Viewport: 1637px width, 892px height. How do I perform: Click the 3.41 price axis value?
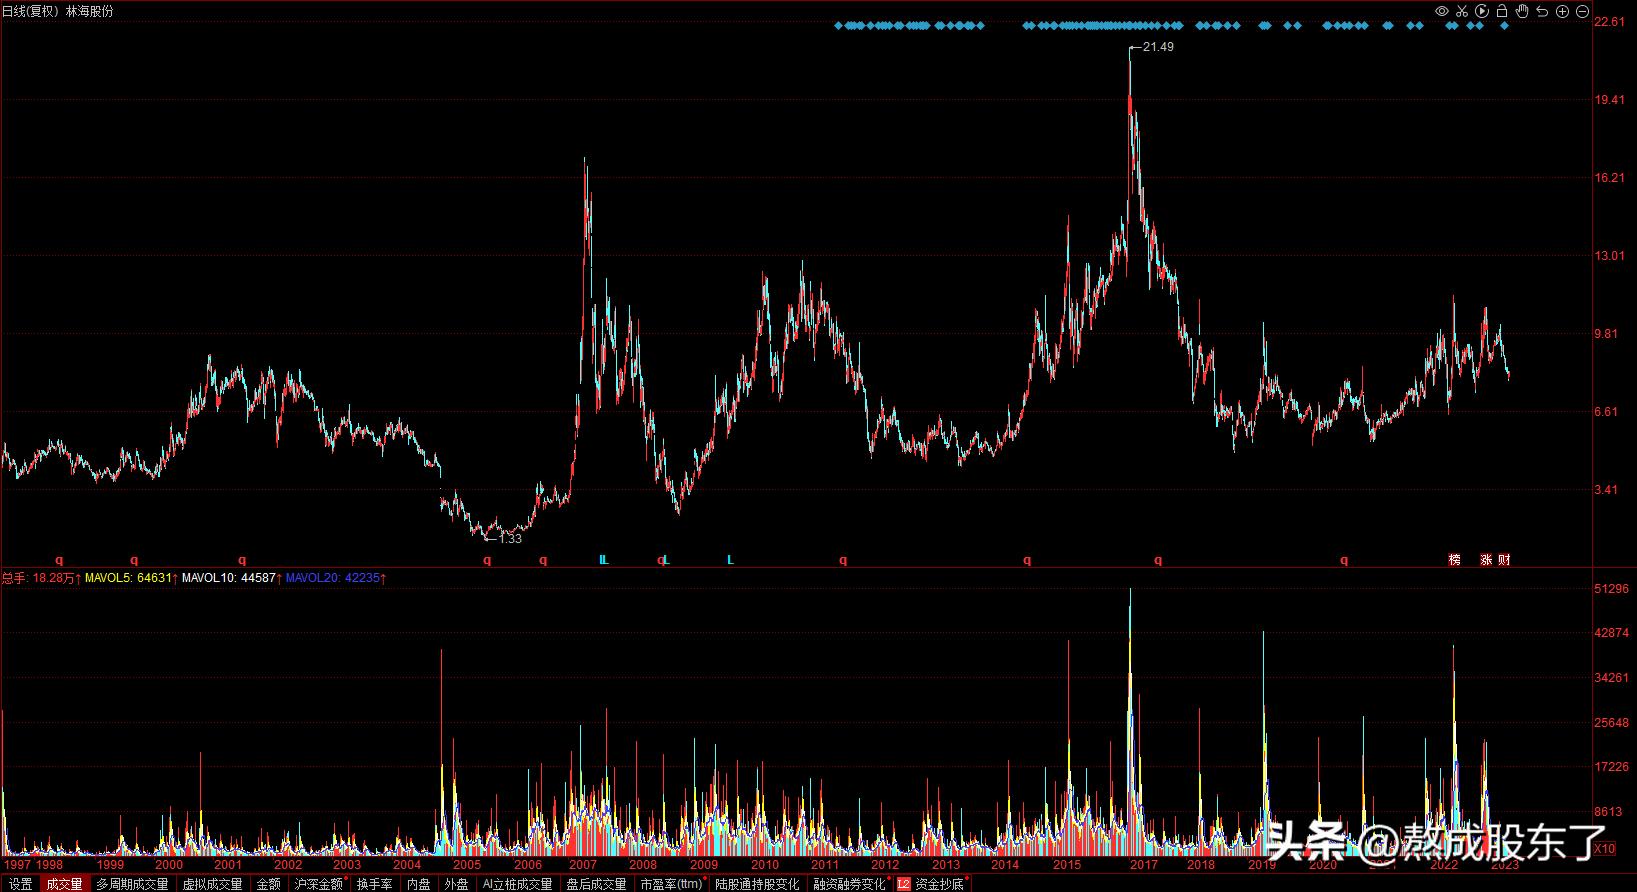point(1608,490)
